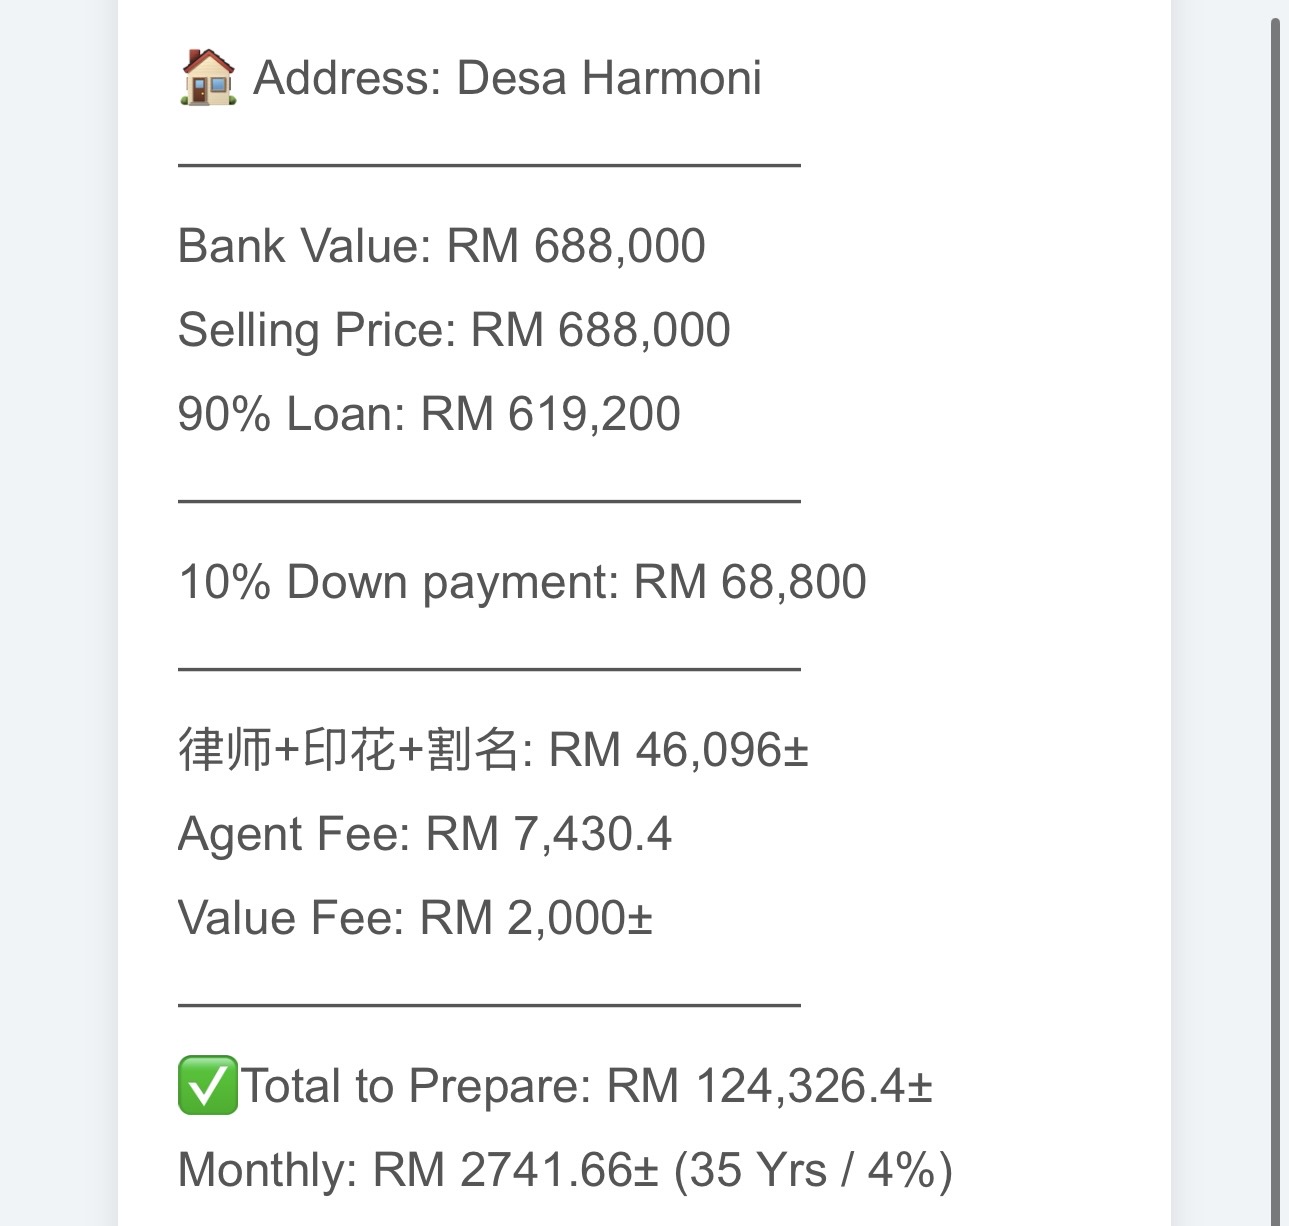Select the 90% Loan line
1289x1226 pixels.
428,414
